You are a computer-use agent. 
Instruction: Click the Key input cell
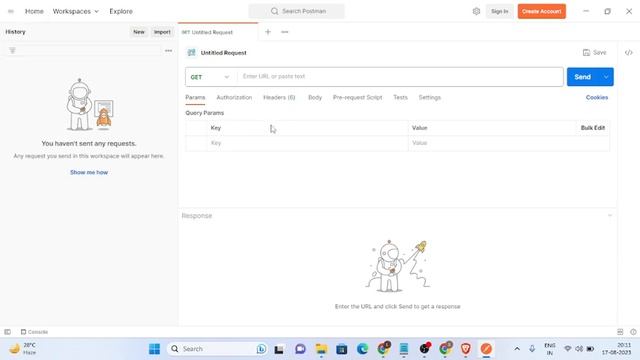pyautogui.click(x=307, y=143)
